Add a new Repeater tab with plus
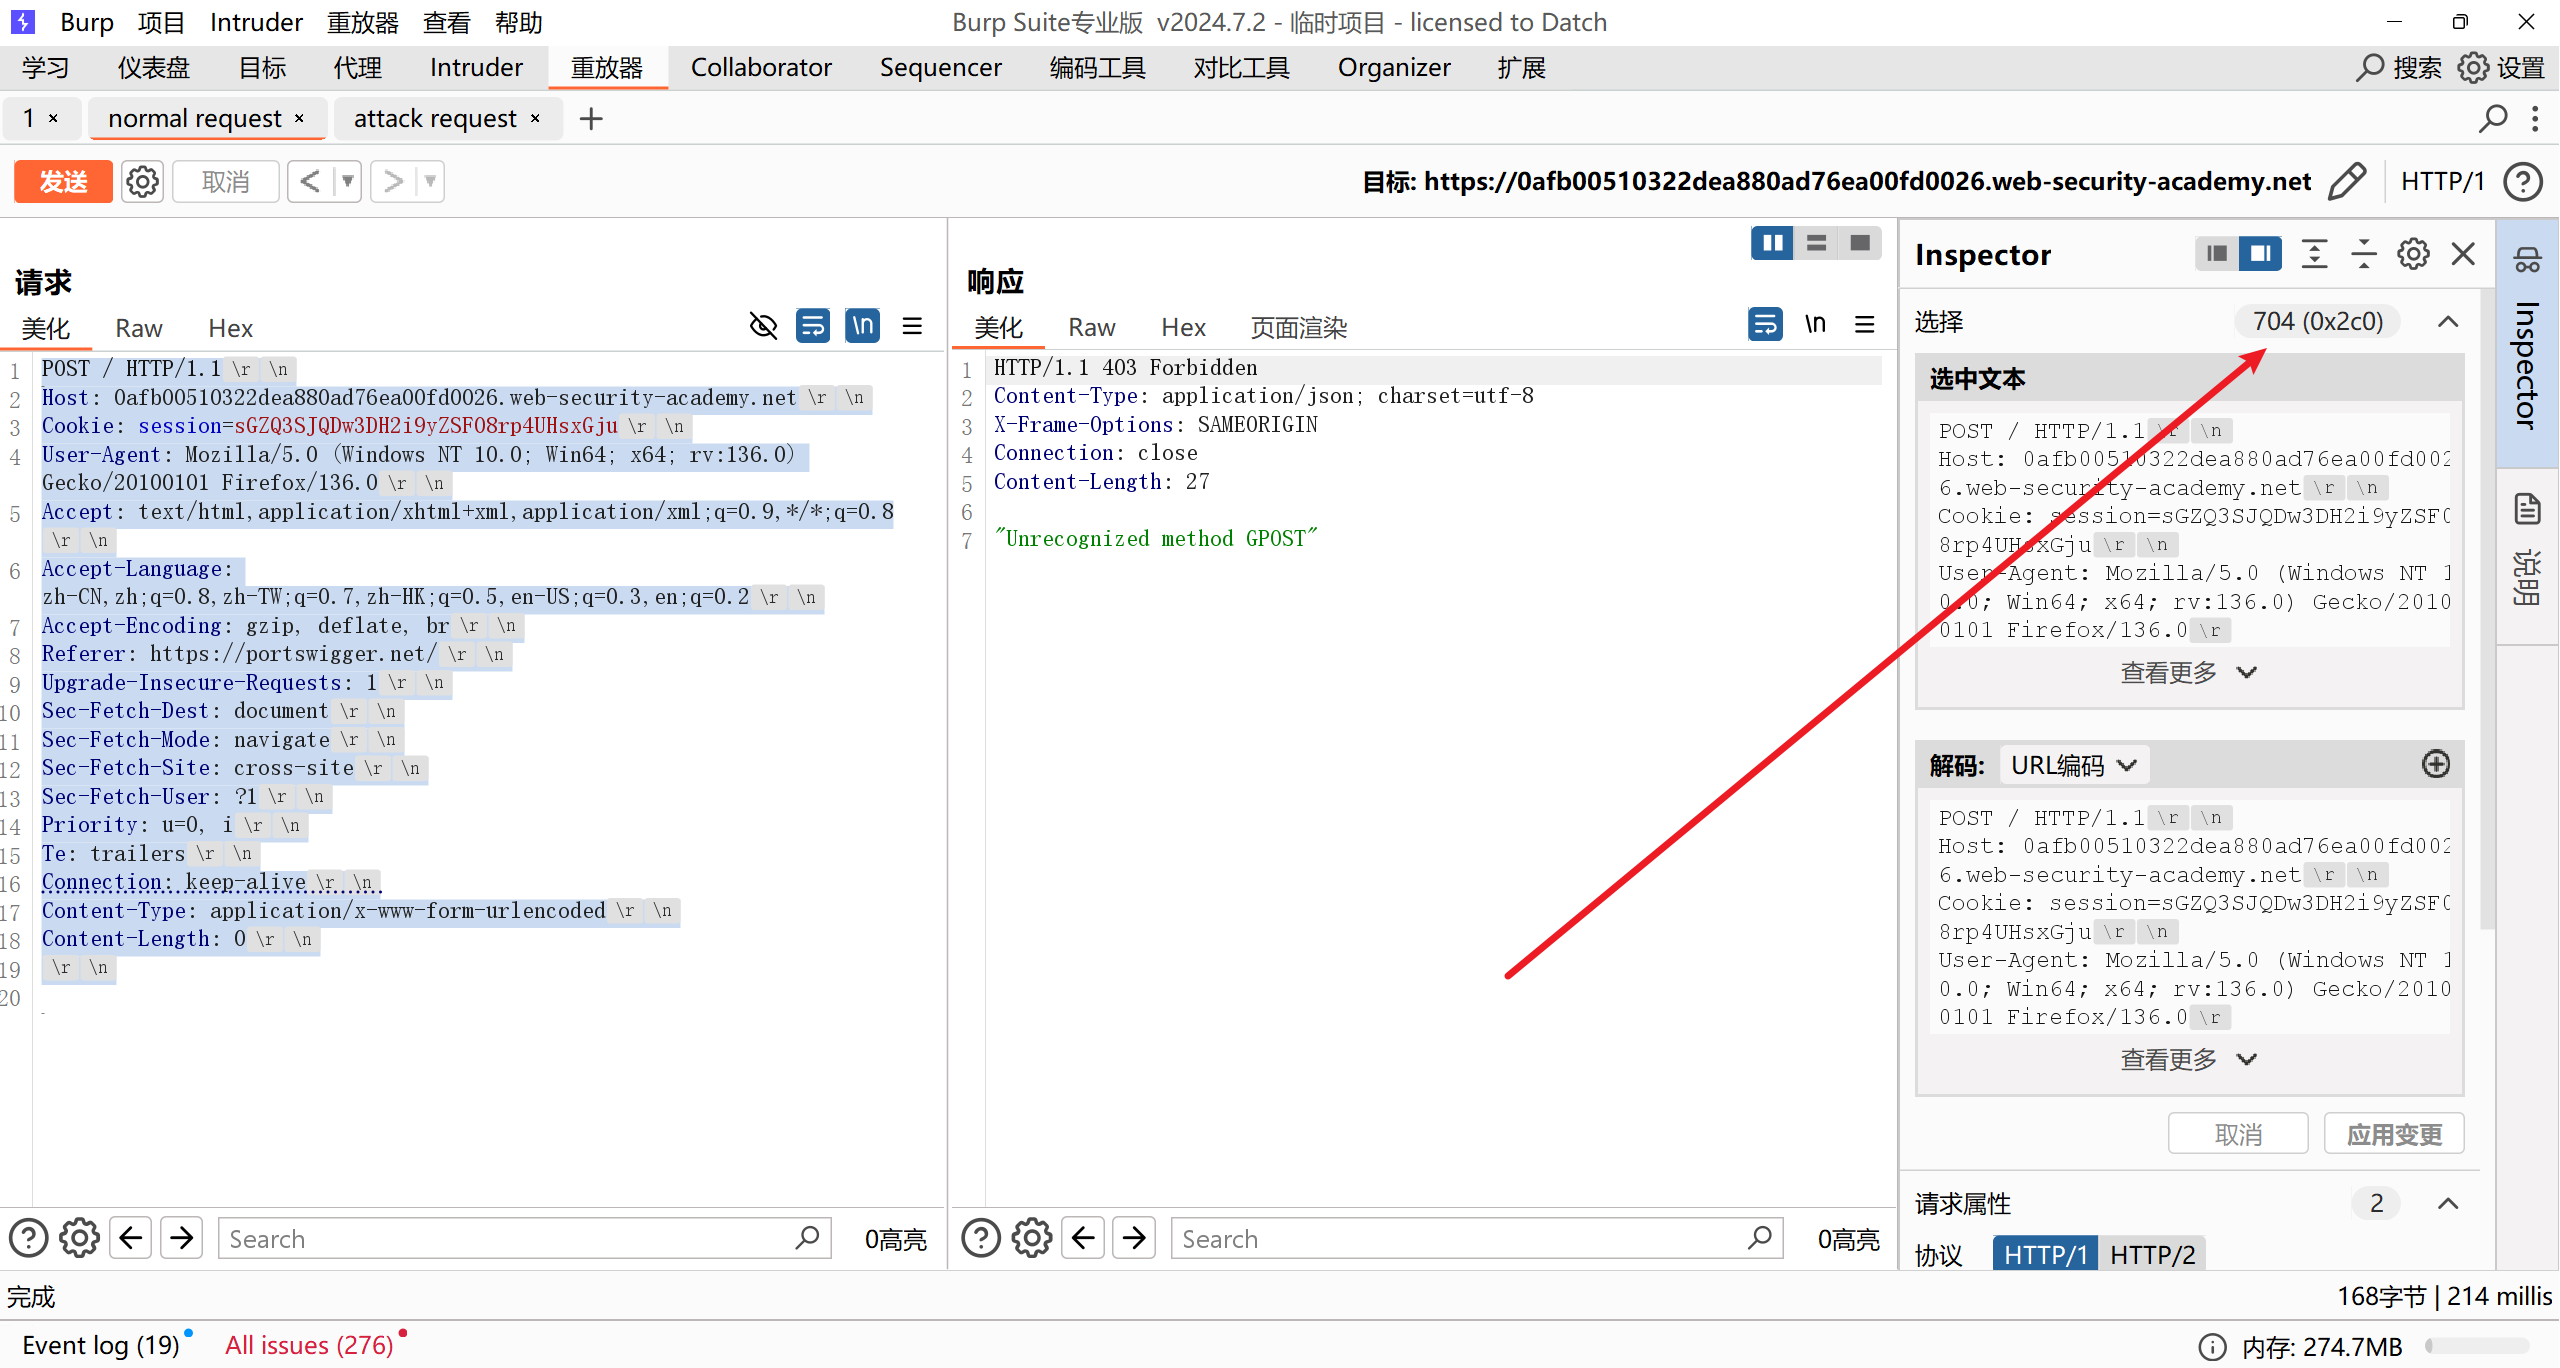Image resolution: width=2560 pixels, height=1368 pixels. 591,119
